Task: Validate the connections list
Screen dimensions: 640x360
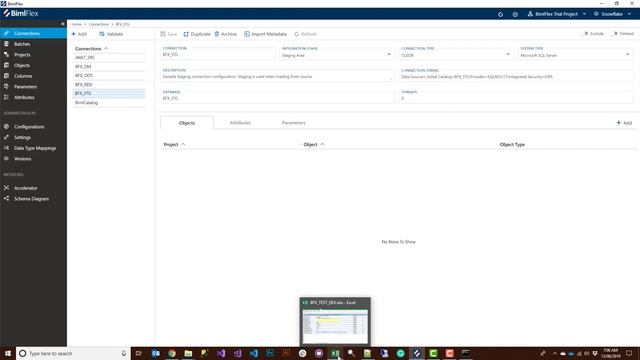Action: coord(111,34)
